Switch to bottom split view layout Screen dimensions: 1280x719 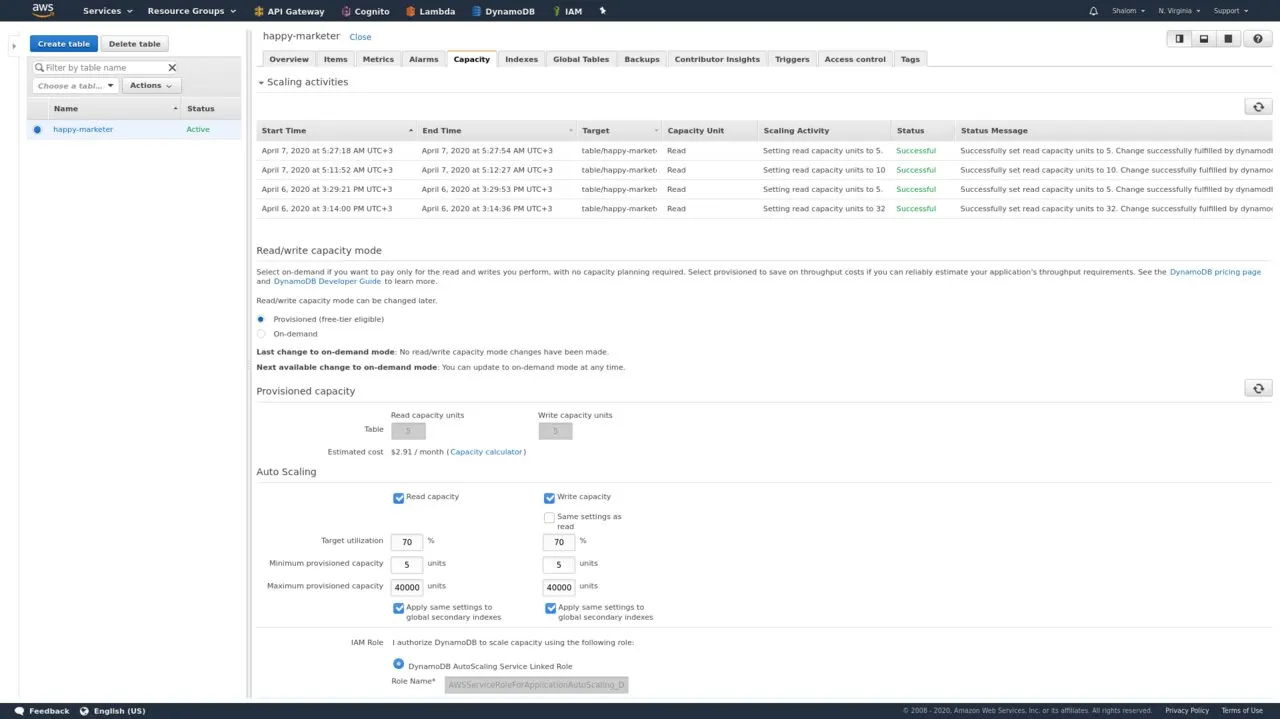point(1204,39)
